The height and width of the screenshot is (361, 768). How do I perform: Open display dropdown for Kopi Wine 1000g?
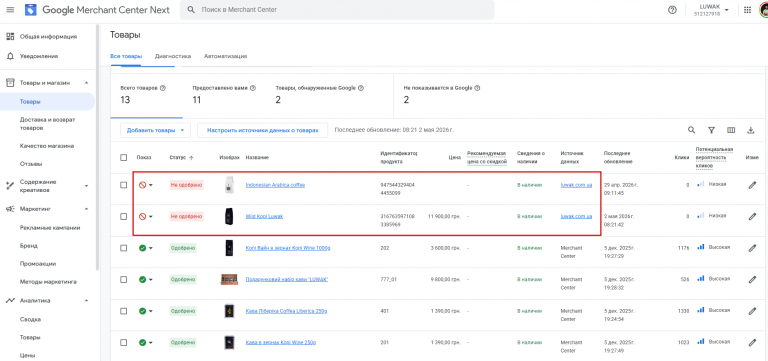pos(151,248)
